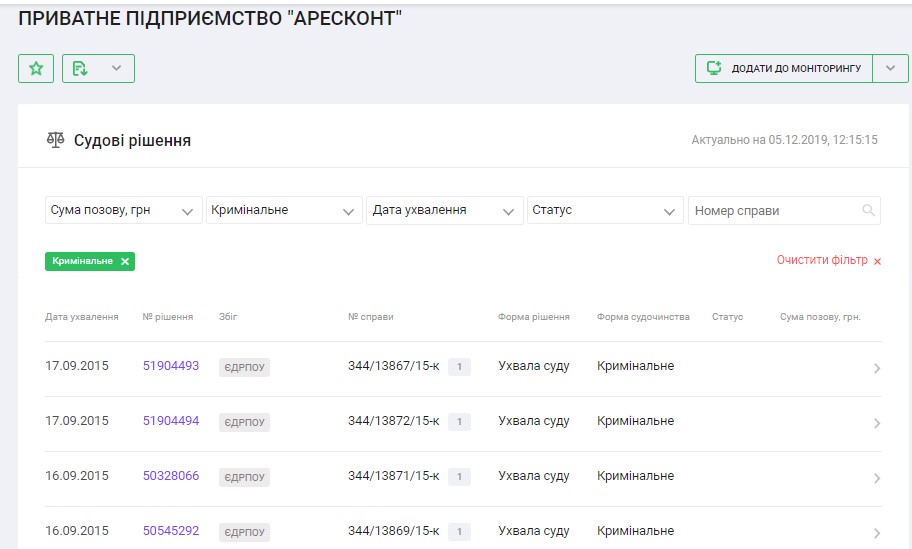This screenshot has width=912, height=549.
Task: Click the search magnifier in Номер справи
Action: (868, 210)
